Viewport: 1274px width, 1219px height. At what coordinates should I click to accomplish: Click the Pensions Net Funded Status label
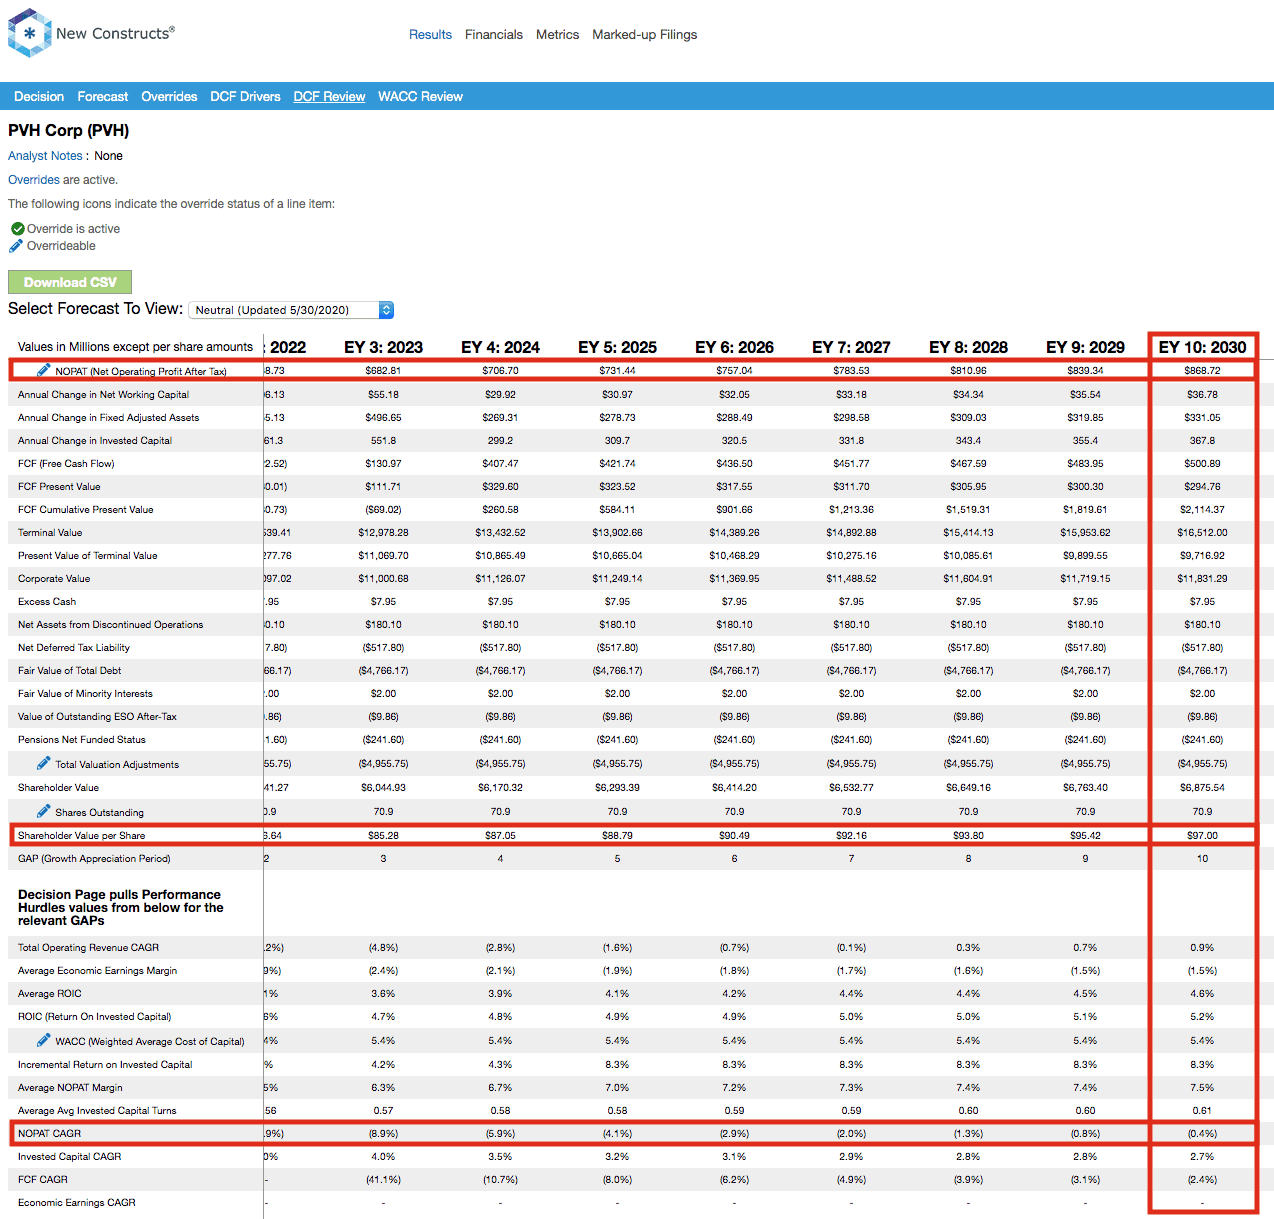[x=82, y=739]
